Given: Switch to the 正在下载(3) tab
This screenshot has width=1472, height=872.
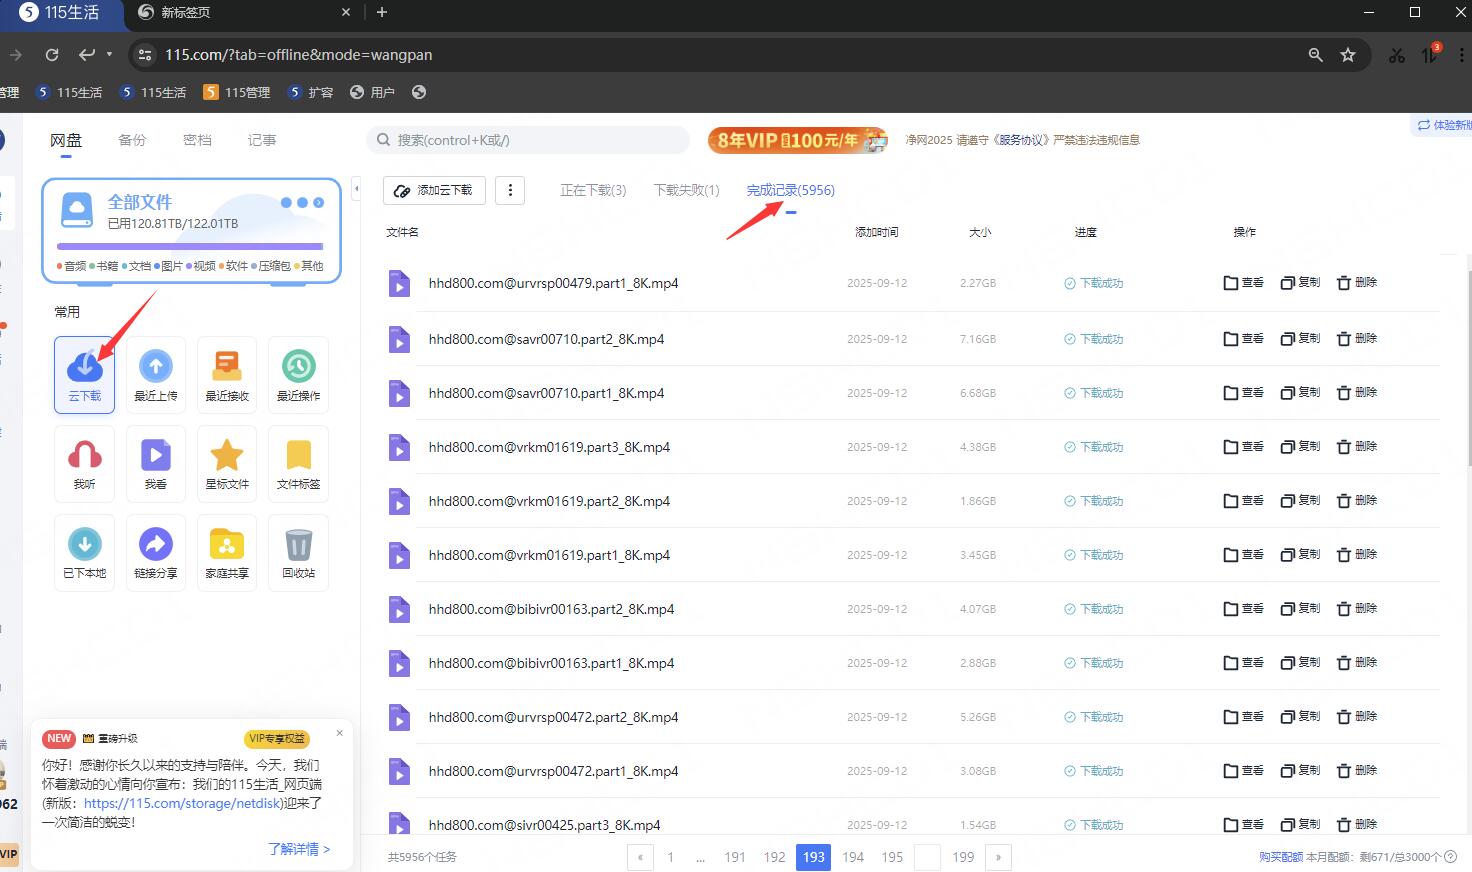Looking at the screenshot, I should [x=593, y=190].
